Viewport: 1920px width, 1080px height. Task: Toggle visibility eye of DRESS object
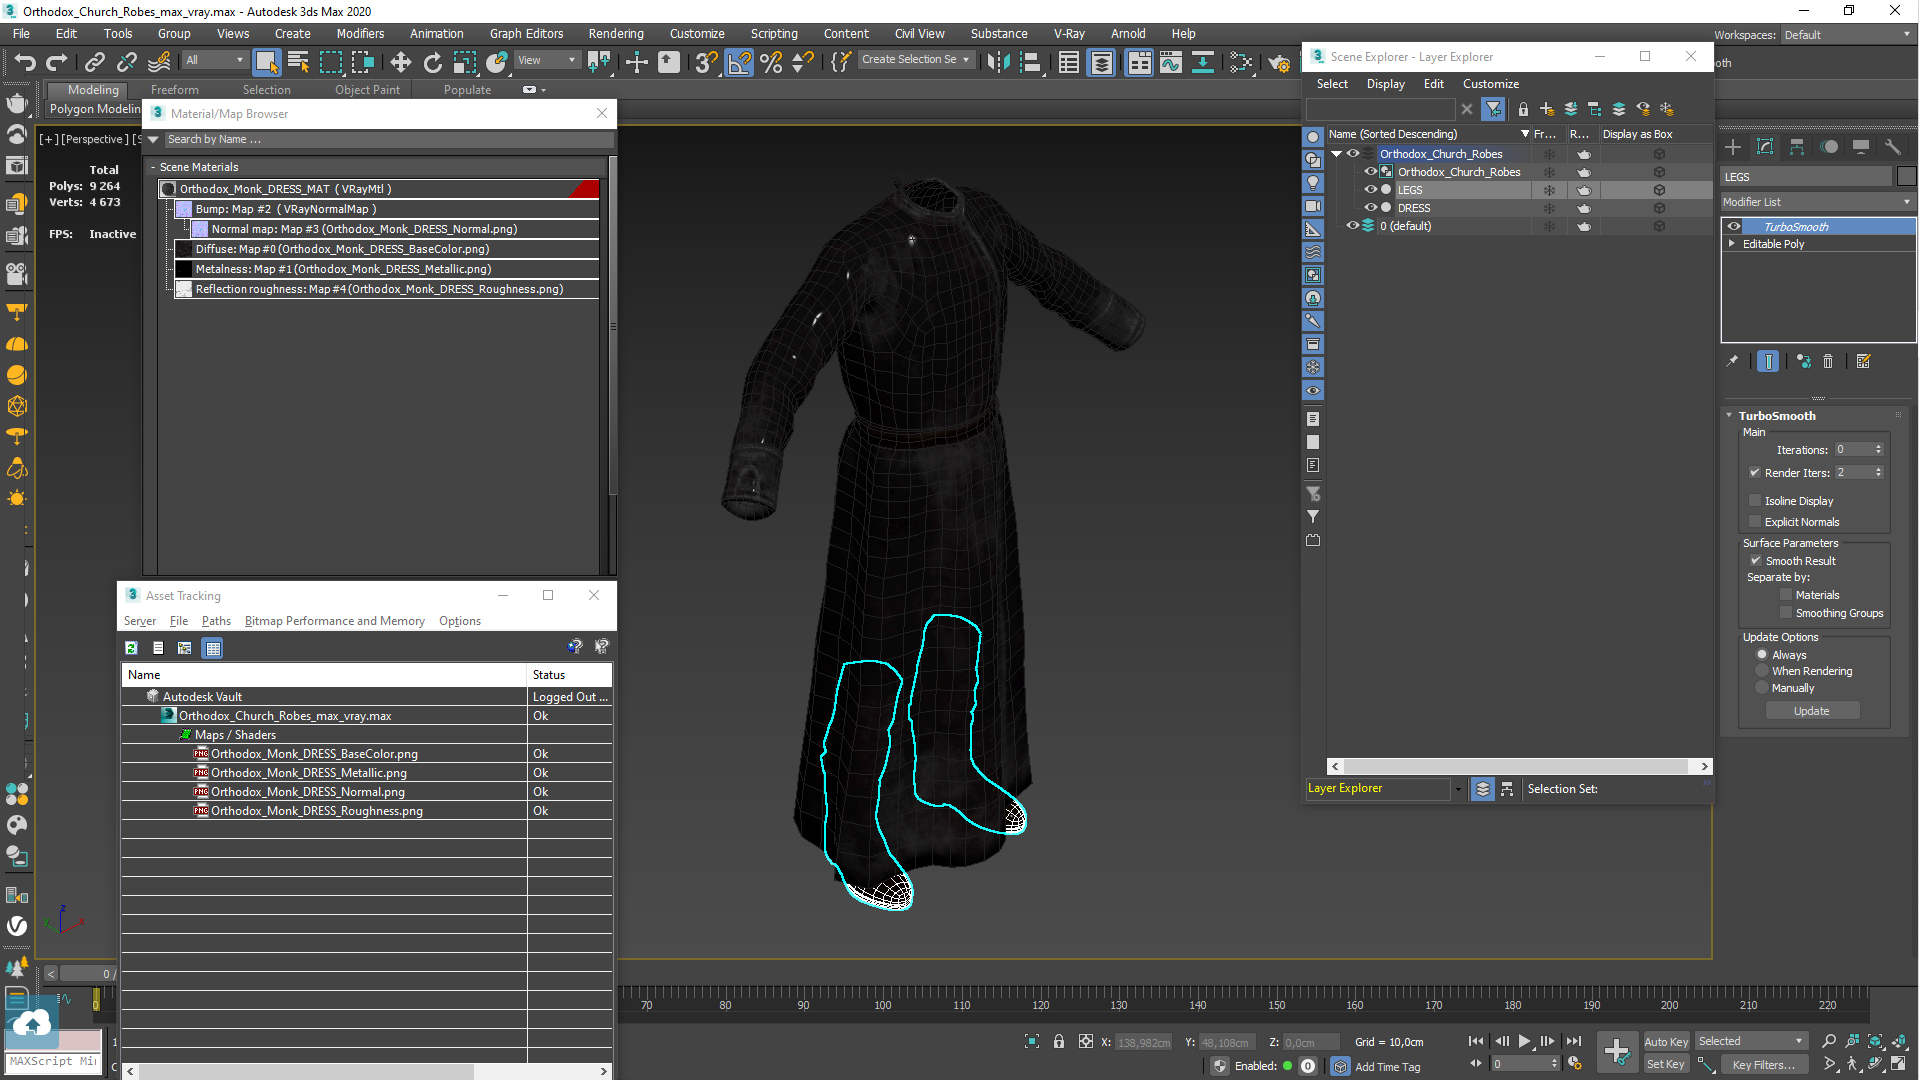coord(1371,208)
